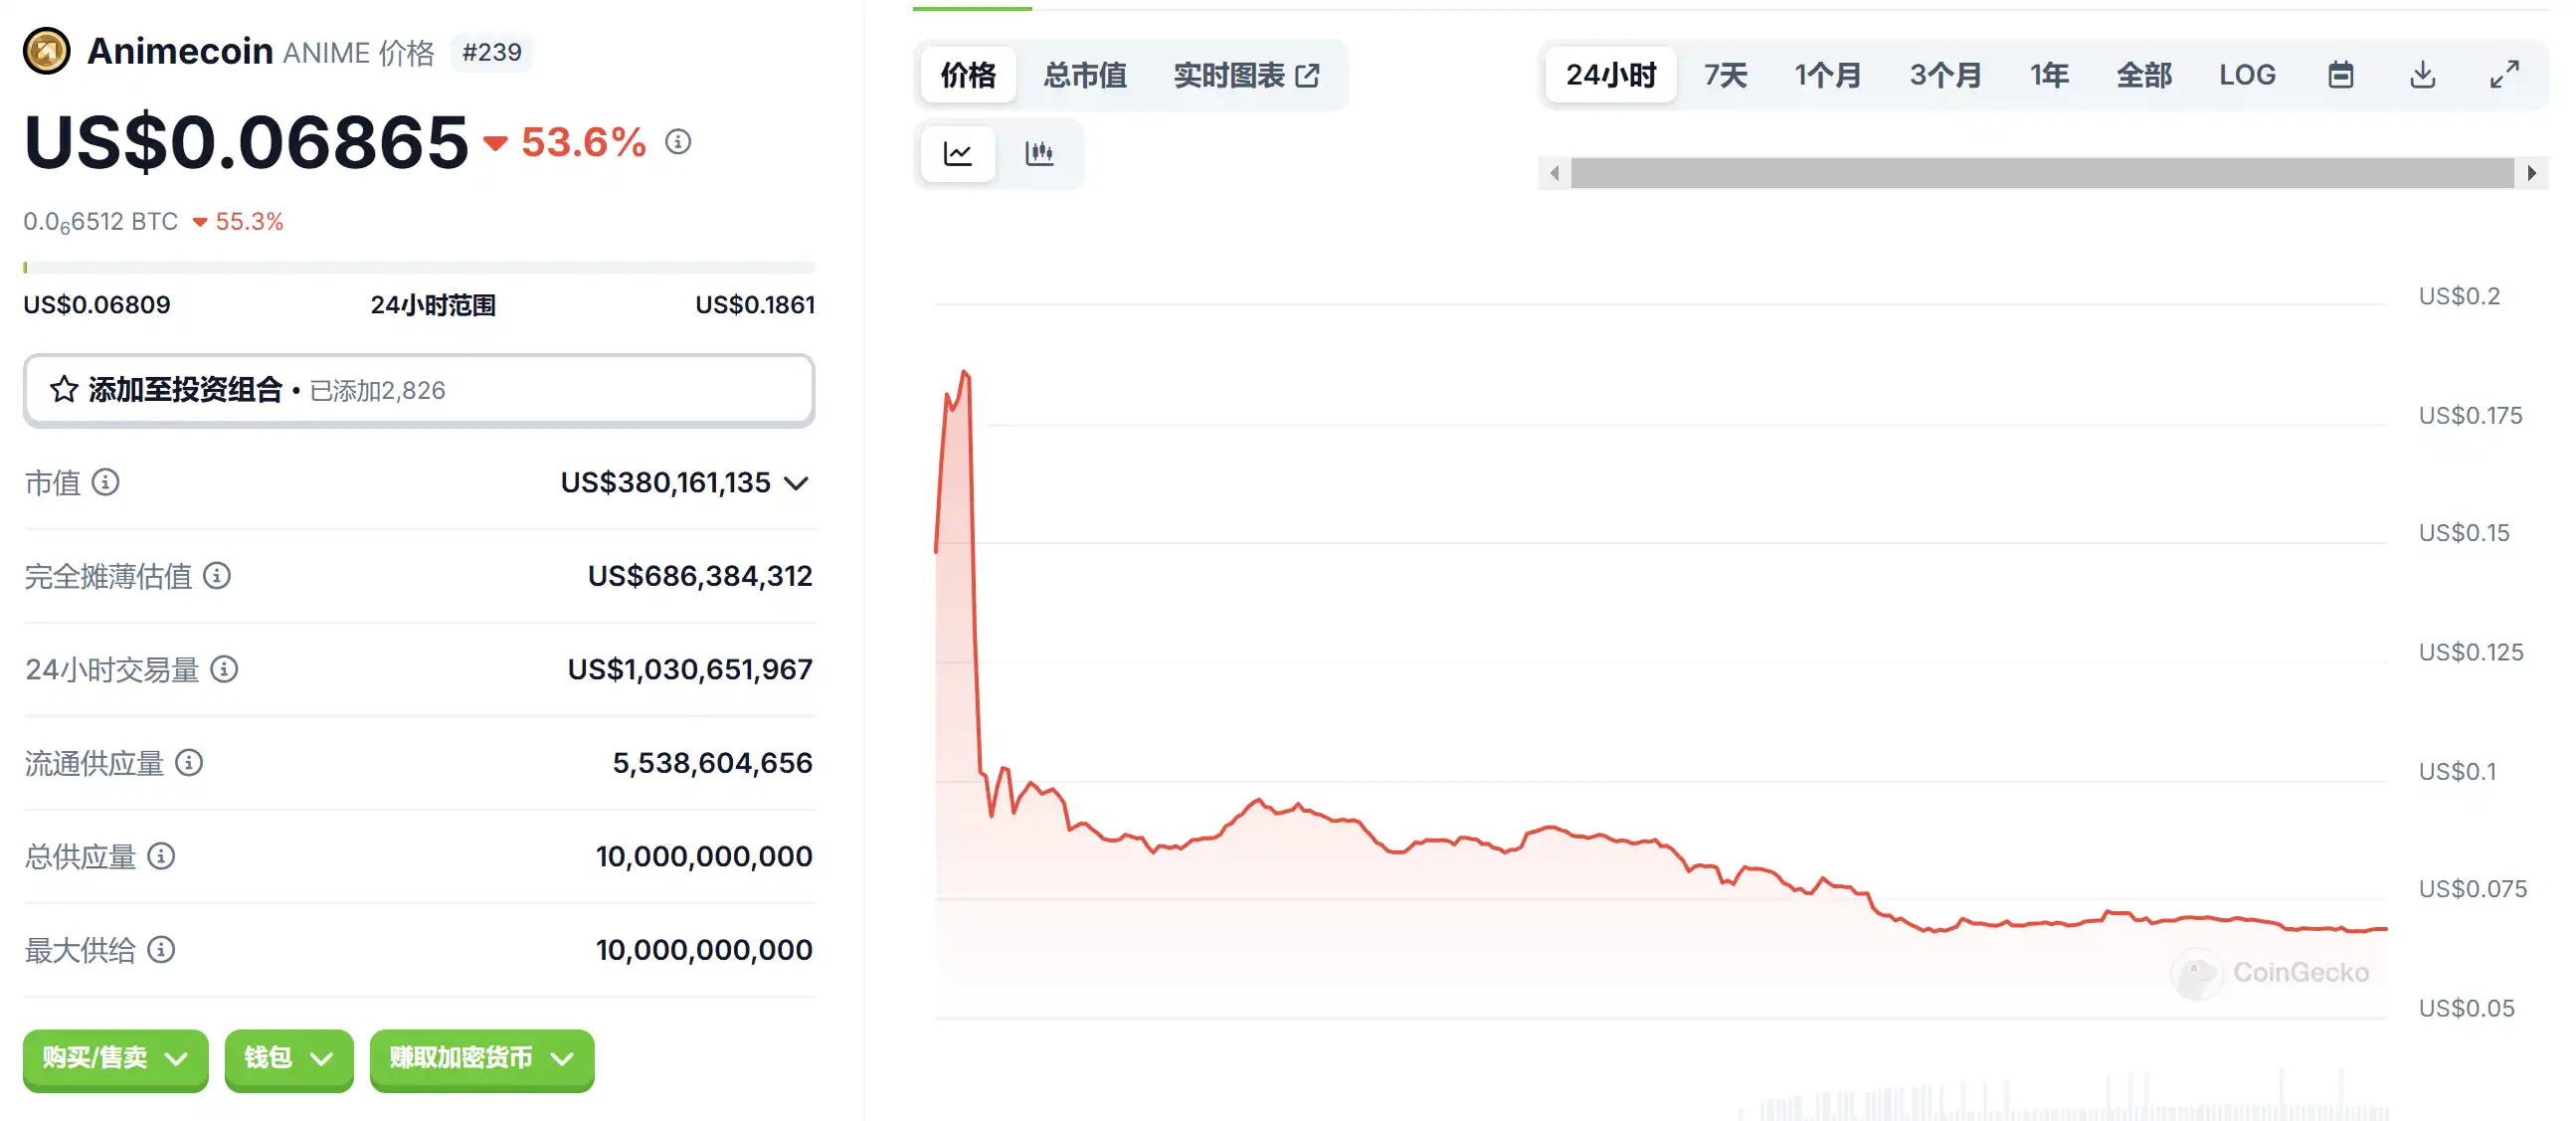This screenshot has width=2576, height=1121.
Task: Switch to the 总市值 tab
Action: (1084, 75)
